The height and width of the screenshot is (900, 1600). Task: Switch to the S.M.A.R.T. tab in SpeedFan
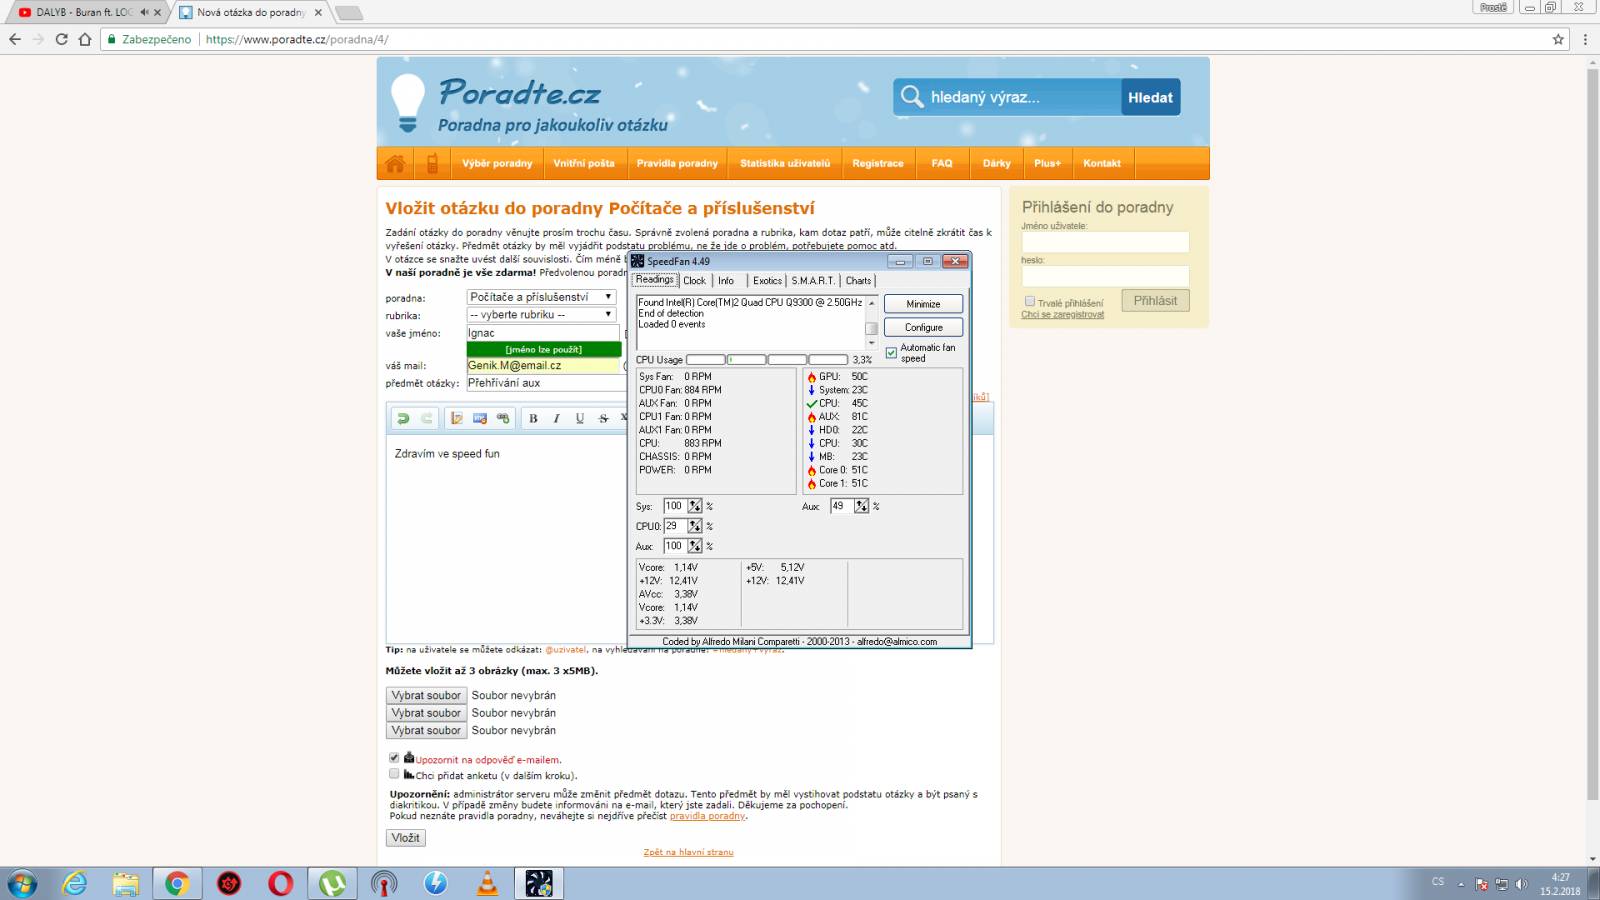(813, 281)
